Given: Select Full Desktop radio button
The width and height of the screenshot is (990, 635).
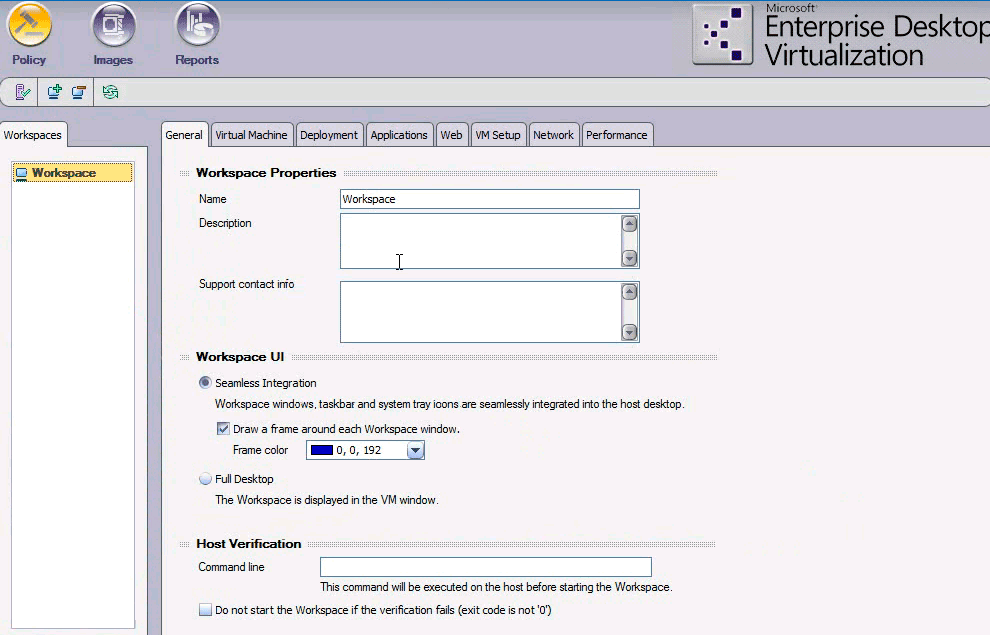Looking at the screenshot, I should [x=205, y=479].
